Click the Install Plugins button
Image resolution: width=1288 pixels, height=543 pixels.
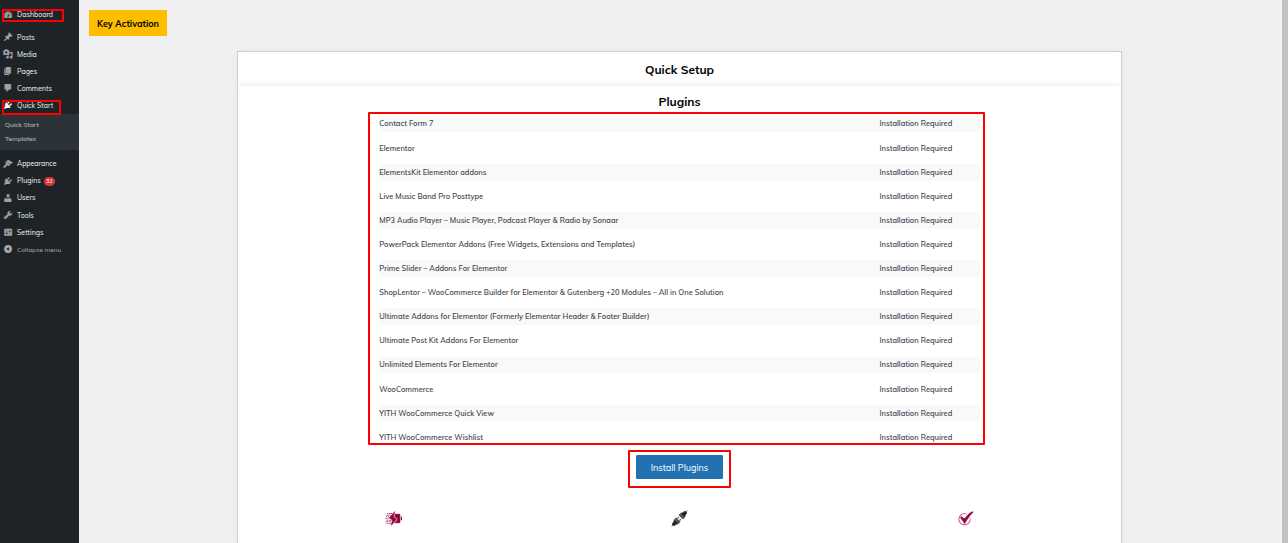coord(679,467)
